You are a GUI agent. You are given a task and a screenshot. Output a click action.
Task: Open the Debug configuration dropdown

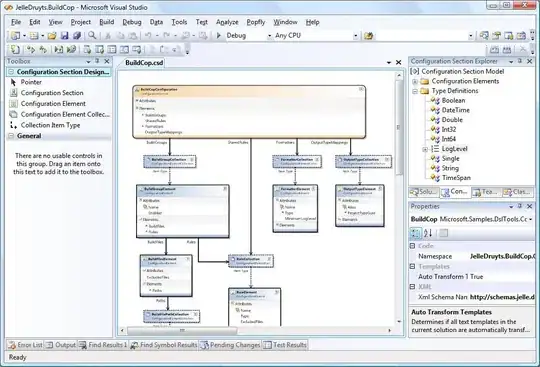click(x=269, y=36)
